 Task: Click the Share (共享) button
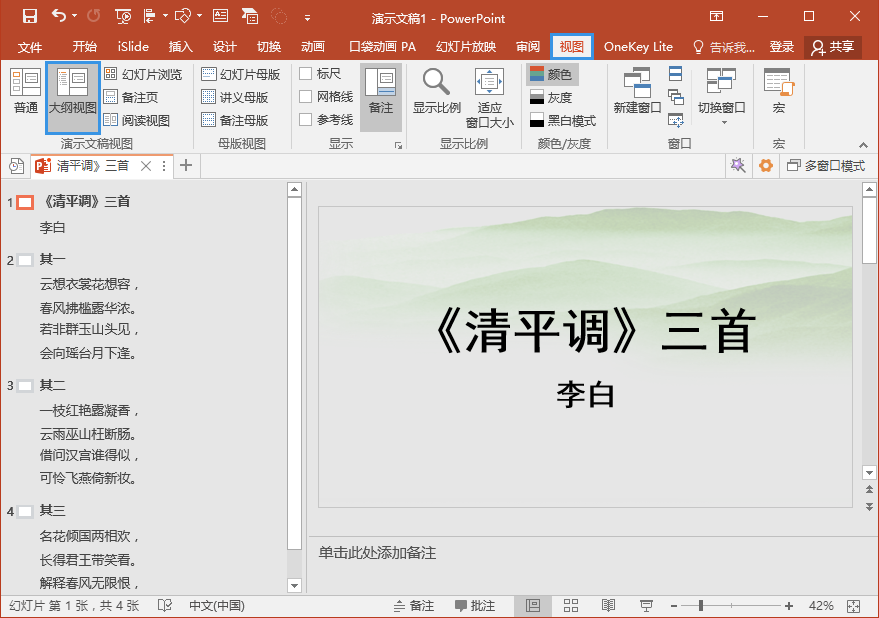click(833, 47)
